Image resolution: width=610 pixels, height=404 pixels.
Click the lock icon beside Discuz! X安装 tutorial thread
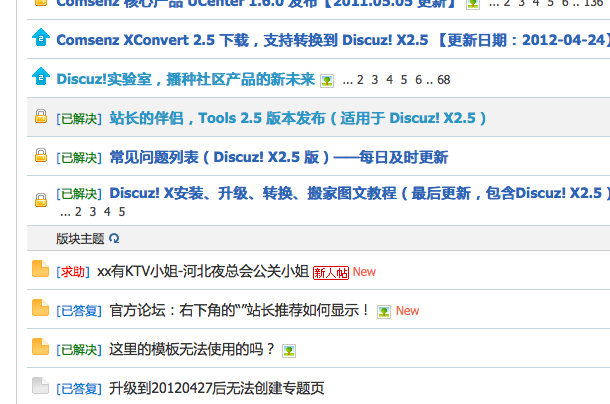pos(41,200)
